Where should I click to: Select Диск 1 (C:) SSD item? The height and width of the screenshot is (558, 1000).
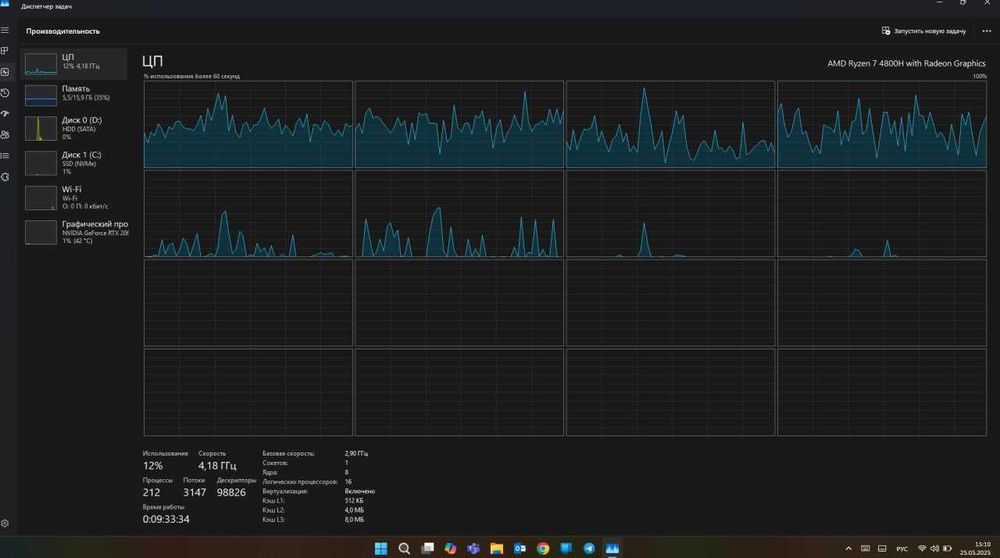click(75, 163)
